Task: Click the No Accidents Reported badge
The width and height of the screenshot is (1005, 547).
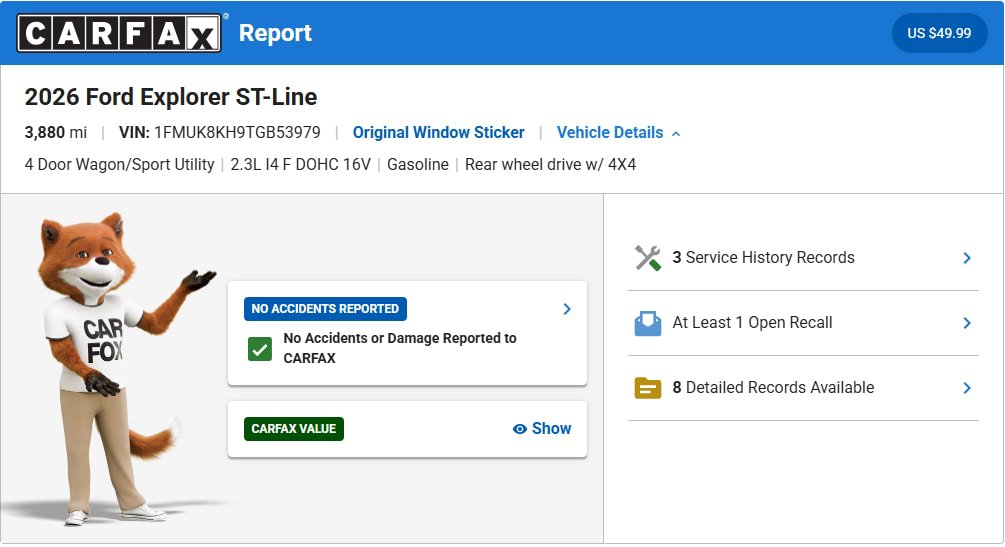Action: pos(325,308)
